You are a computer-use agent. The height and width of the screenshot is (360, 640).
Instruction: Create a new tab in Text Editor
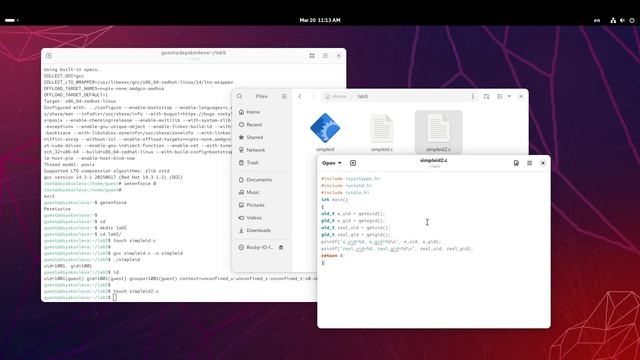[x=353, y=163]
